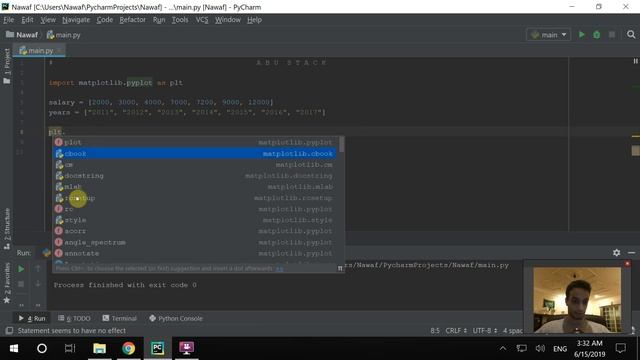Screen dimensions: 640x360
Task: Rerun main with Run panel green arrow
Action: click(x=21, y=269)
